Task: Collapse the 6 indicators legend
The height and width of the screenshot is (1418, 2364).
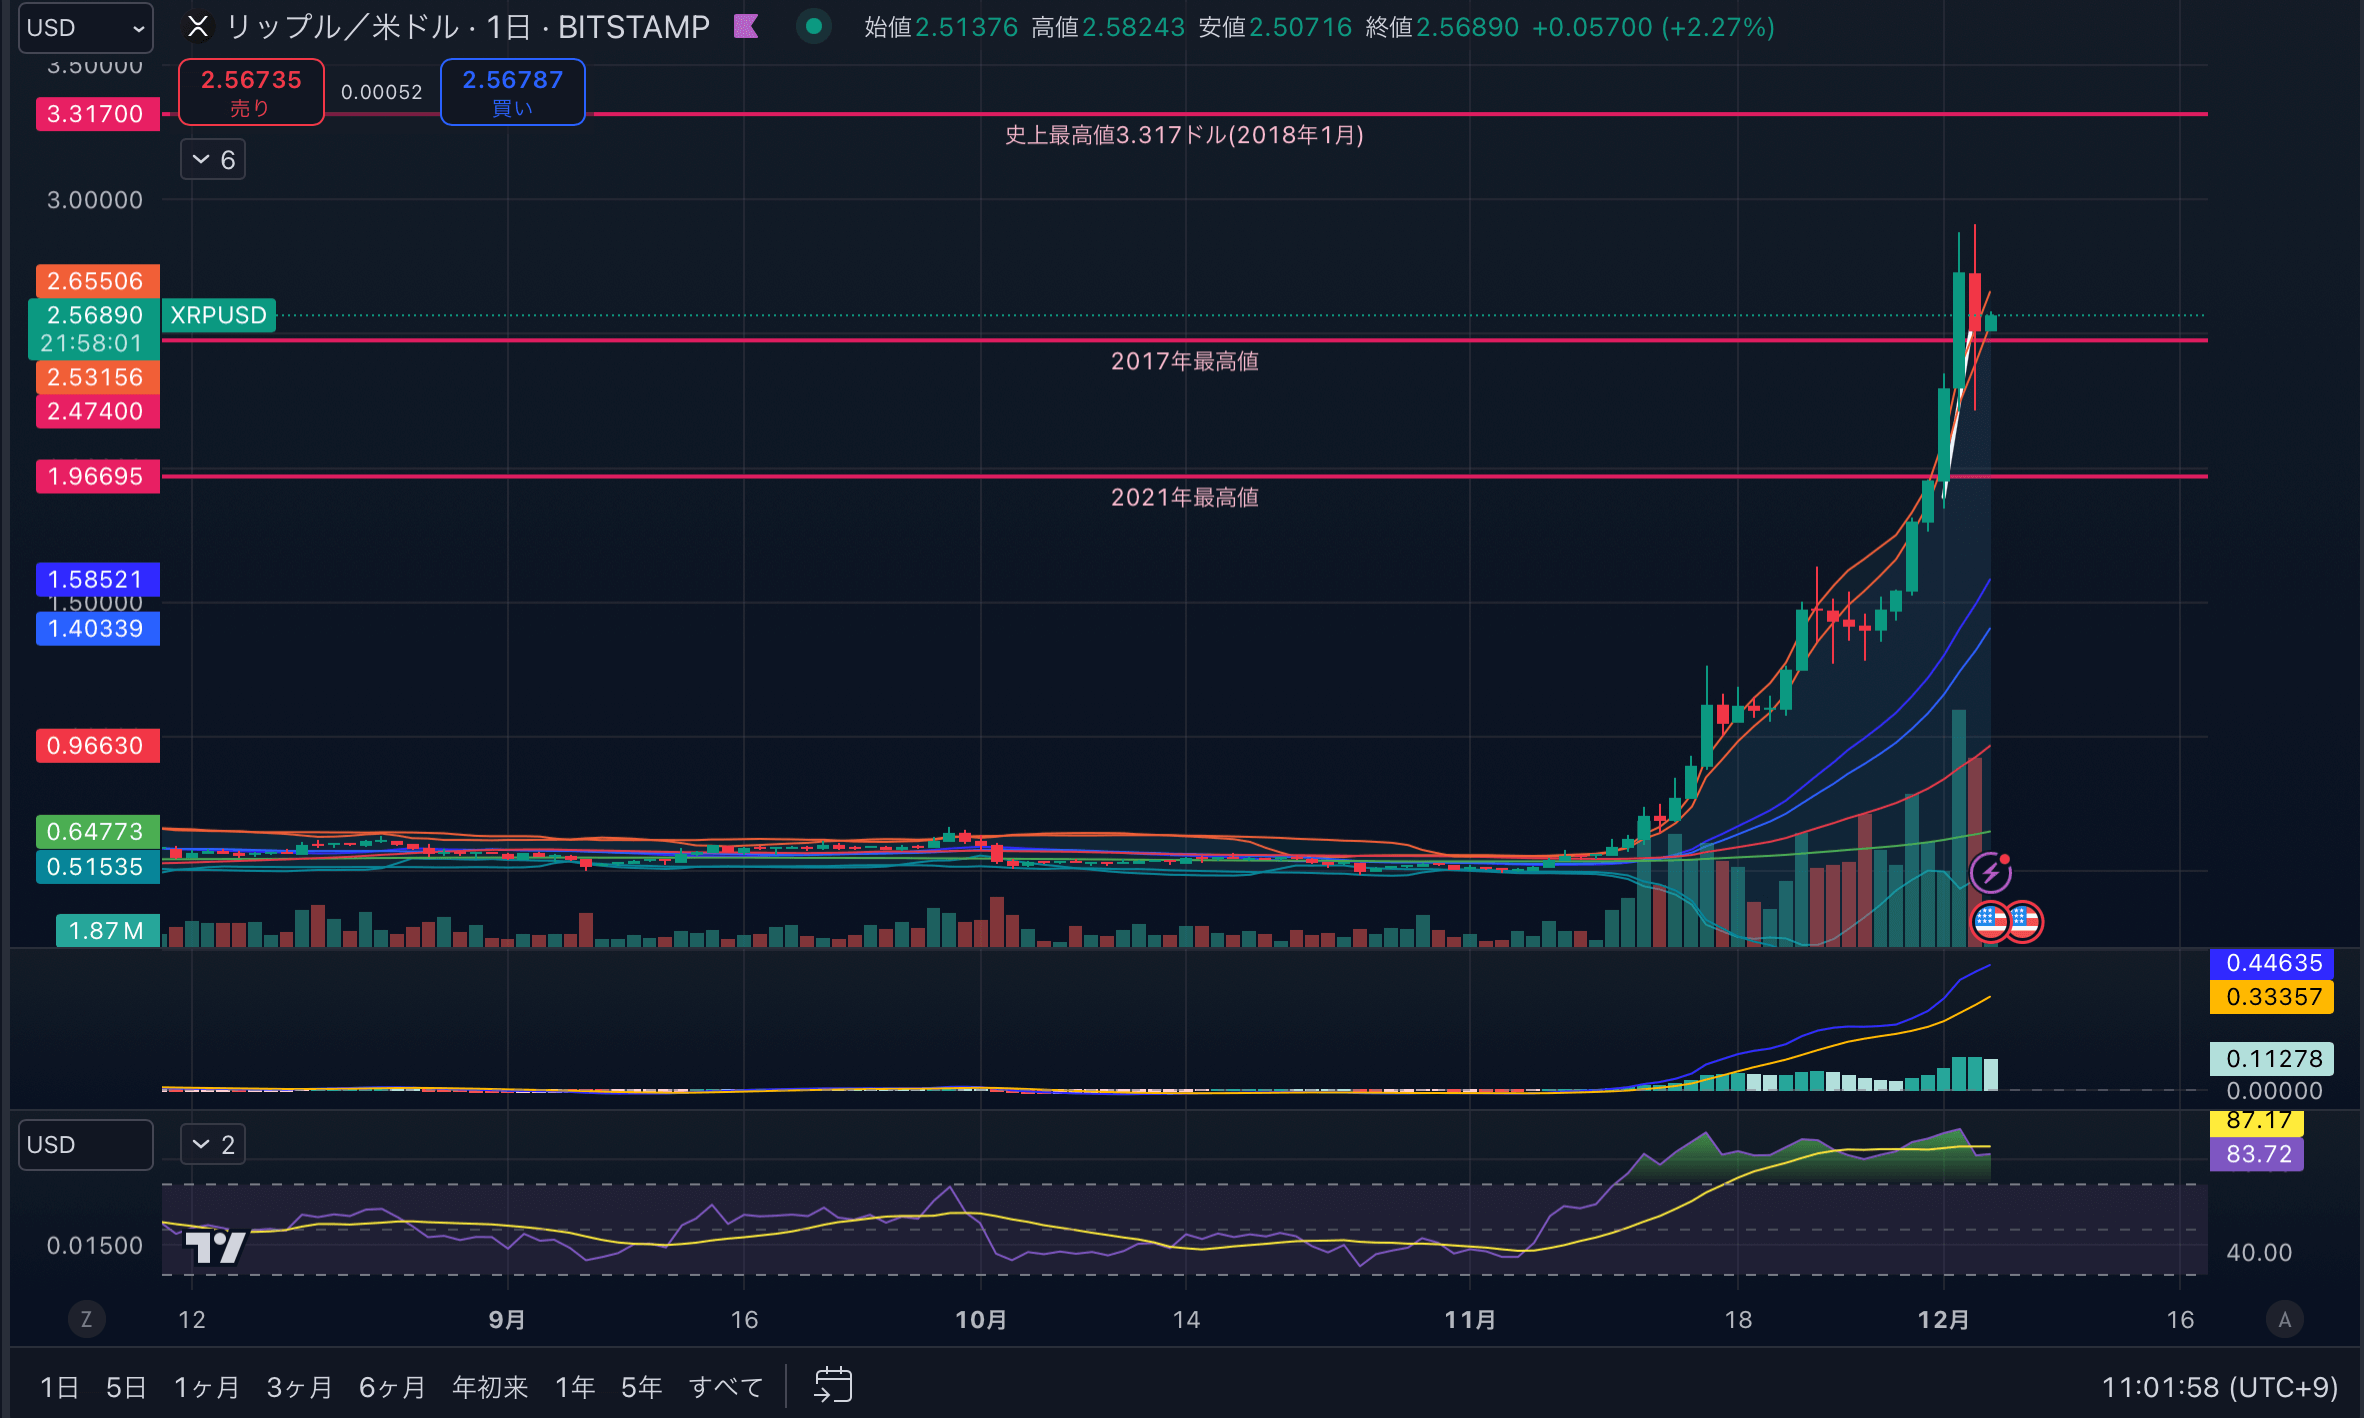Action: (213, 159)
